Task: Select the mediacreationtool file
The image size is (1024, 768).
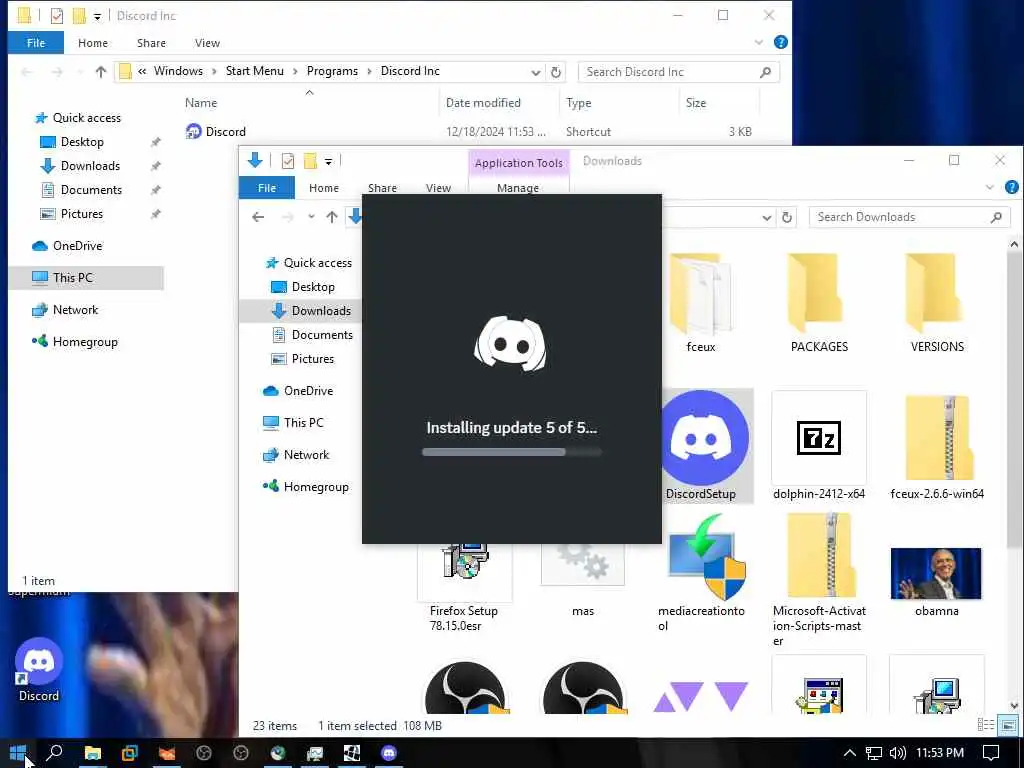Action: pyautogui.click(x=701, y=573)
